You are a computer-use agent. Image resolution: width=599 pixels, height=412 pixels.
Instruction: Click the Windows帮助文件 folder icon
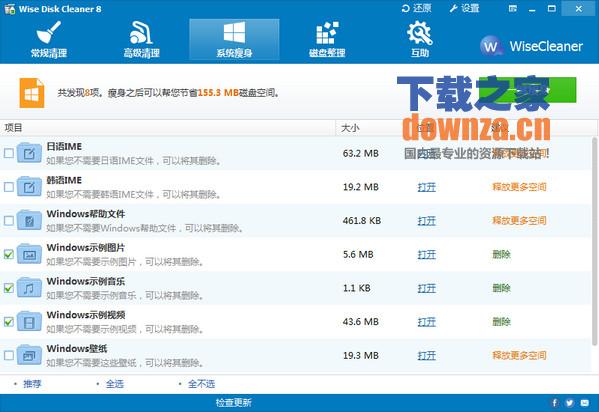tap(29, 220)
